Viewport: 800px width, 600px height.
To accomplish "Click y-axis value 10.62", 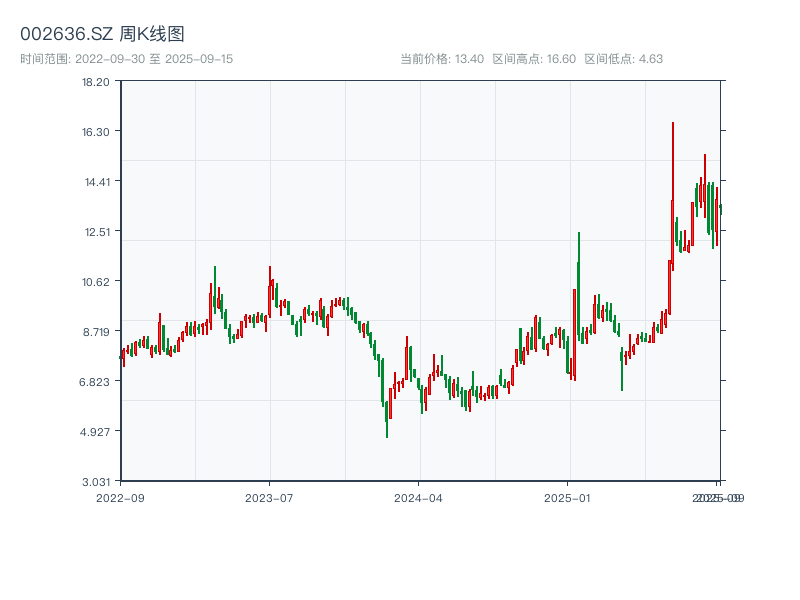I will coord(96,282).
